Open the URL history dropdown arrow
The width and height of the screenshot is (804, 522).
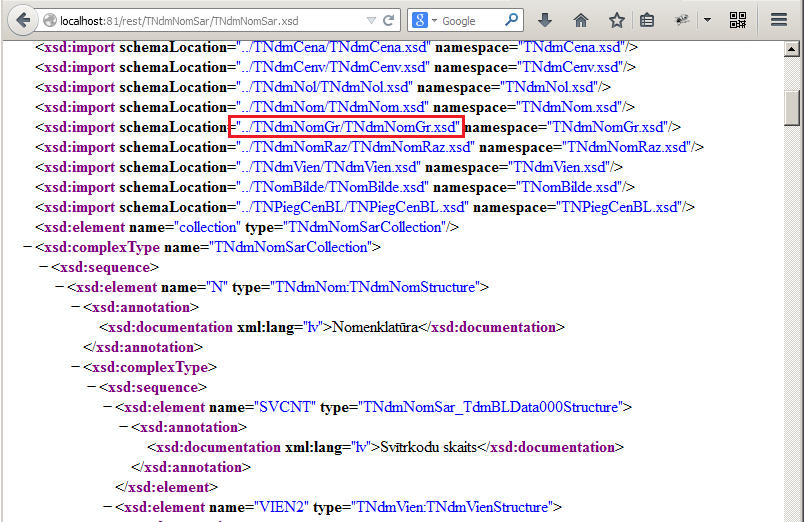[x=371, y=20]
